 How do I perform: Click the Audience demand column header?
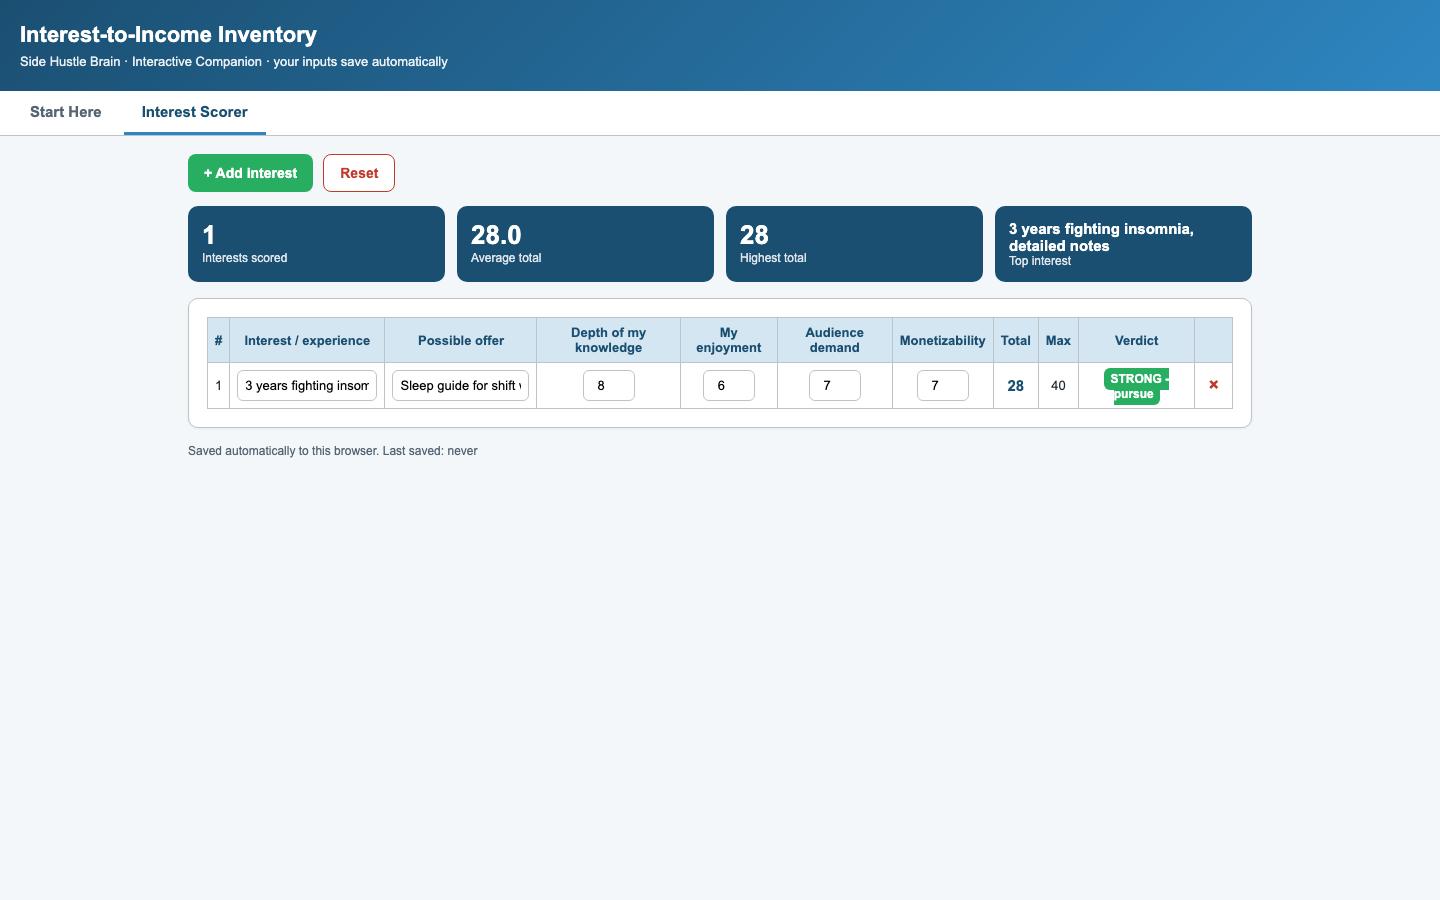834,340
